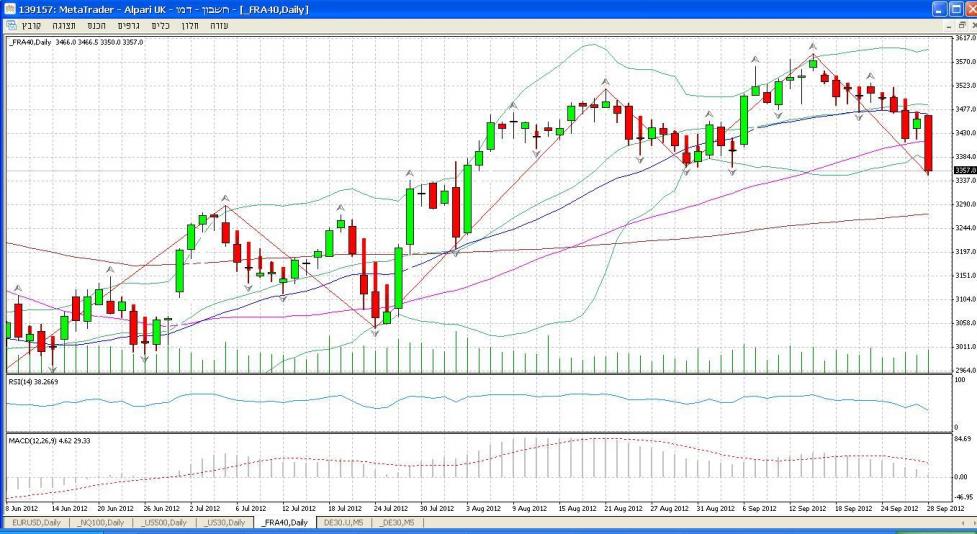Select the _FRA40,Daily chart tab
977x534 pixels.
click(285, 523)
